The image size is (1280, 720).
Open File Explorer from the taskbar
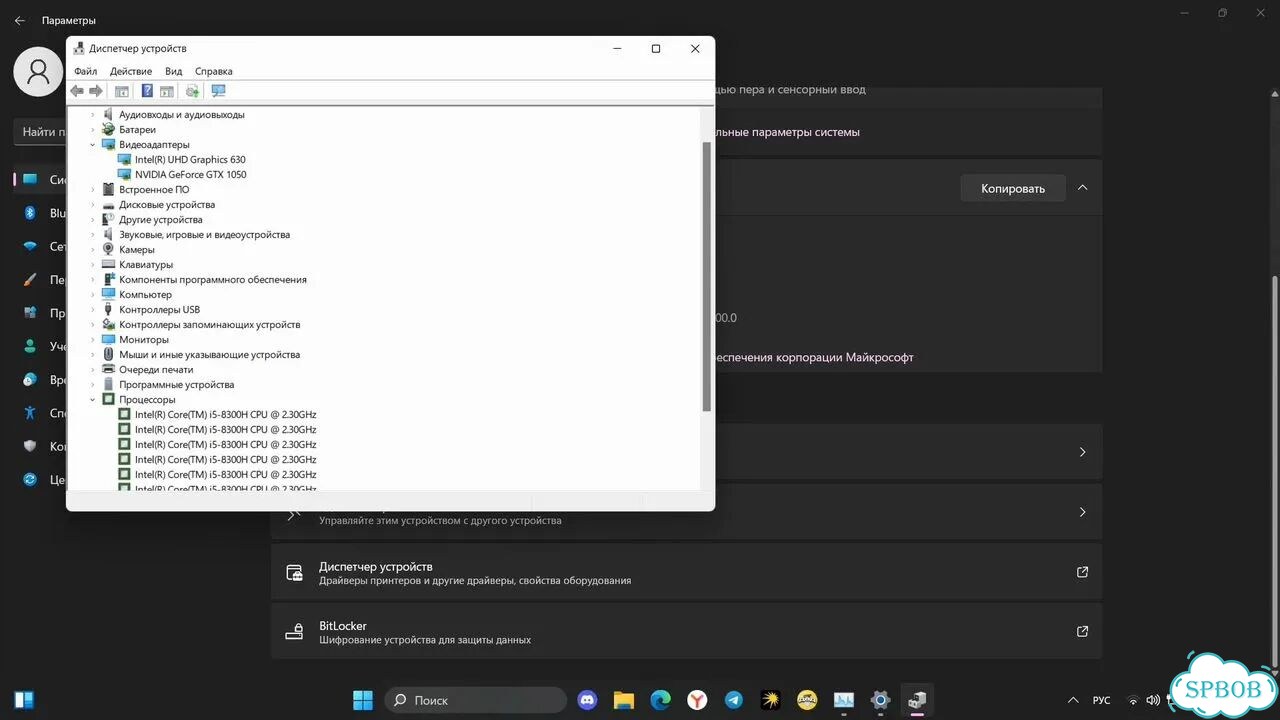tap(624, 700)
